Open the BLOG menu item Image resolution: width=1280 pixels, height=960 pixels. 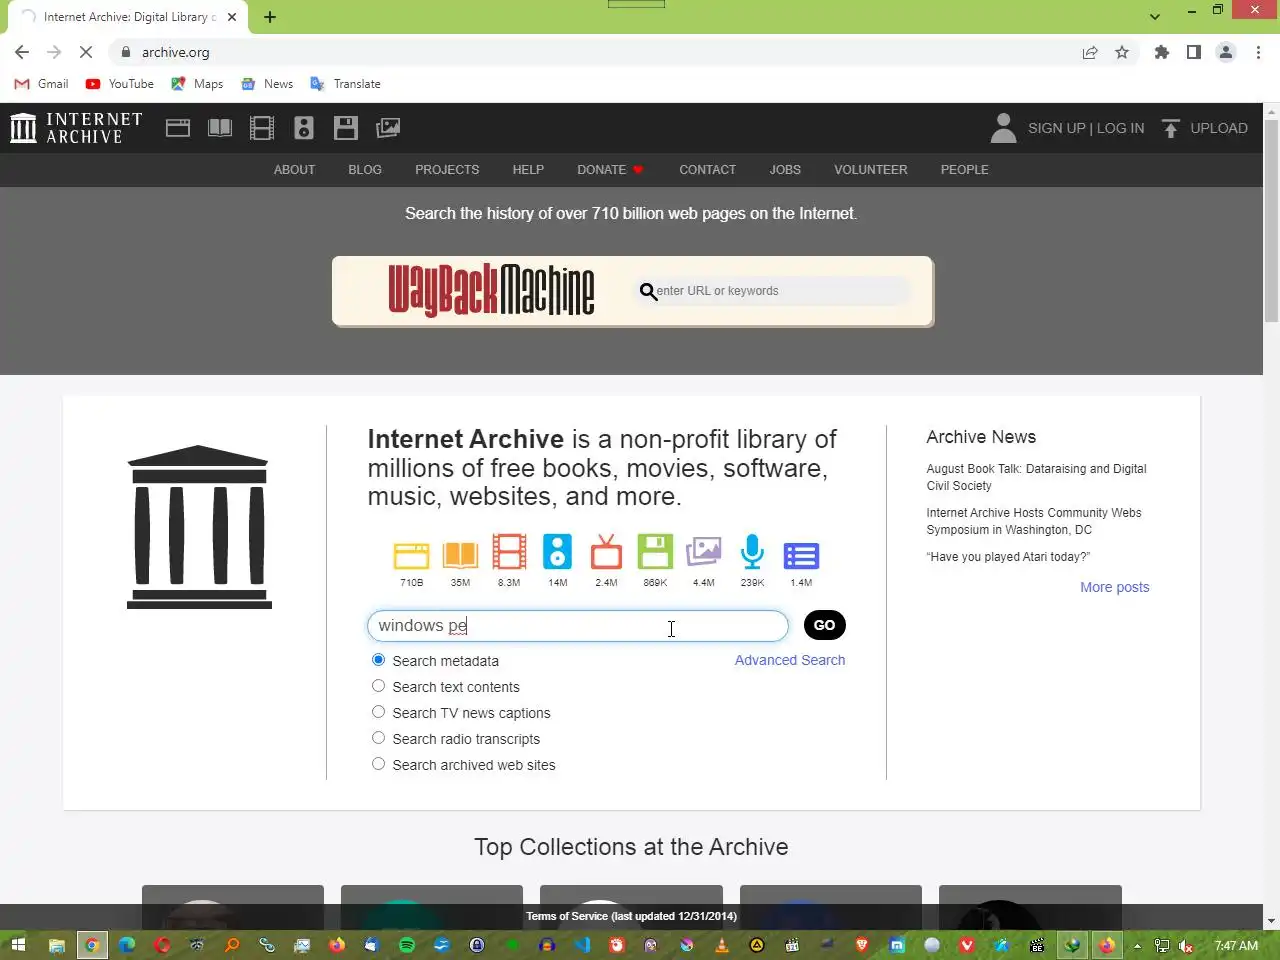(365, 170)
